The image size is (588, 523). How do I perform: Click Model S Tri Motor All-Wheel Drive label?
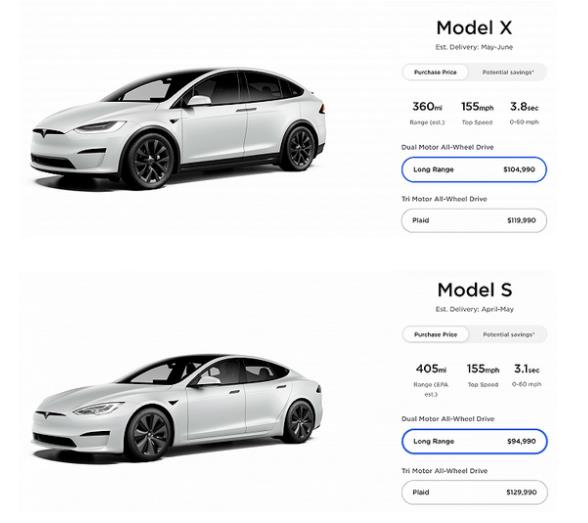pos(444,471)
